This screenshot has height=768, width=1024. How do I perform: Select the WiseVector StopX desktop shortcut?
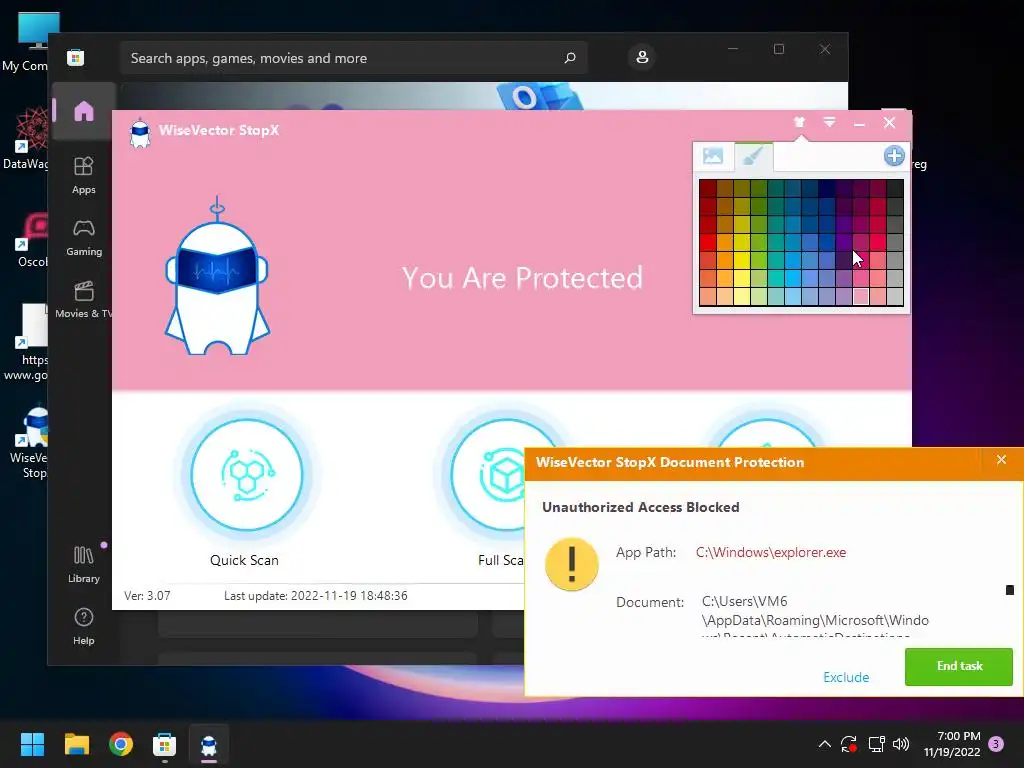pyautogui.click(x=27, y=443)
